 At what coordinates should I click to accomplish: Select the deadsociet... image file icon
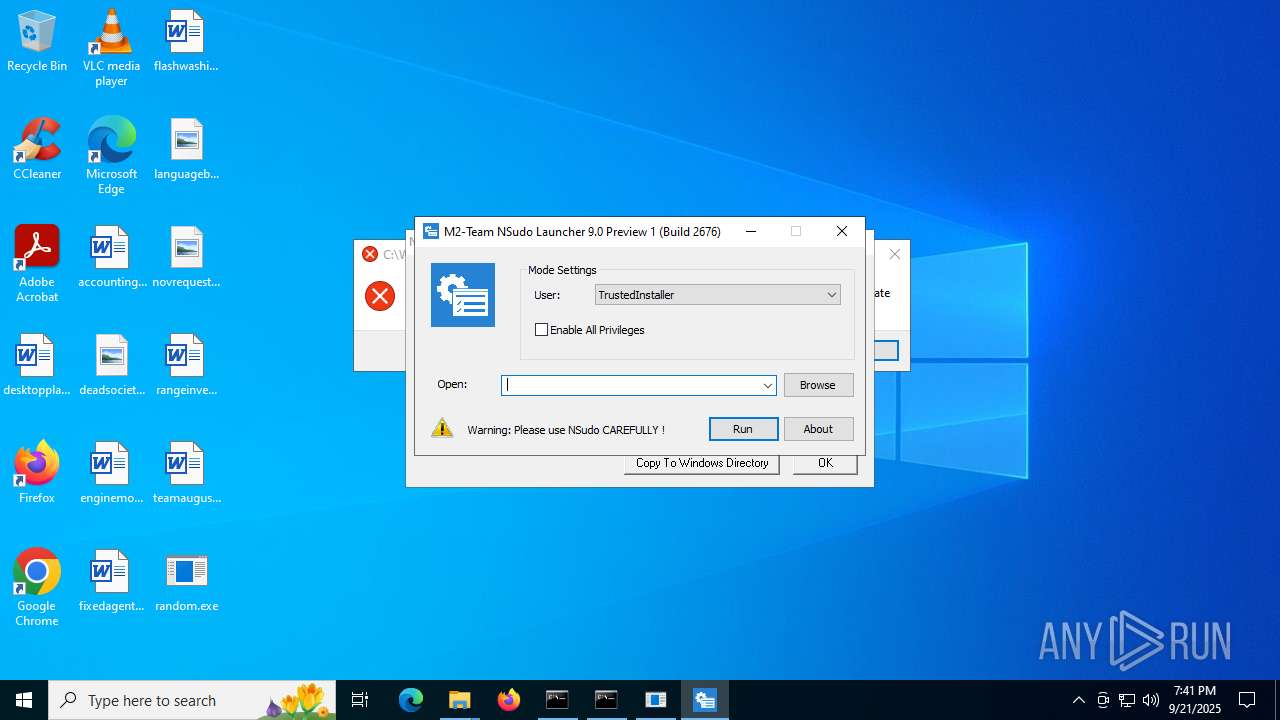pyautogui.click(x=112, y=366)
